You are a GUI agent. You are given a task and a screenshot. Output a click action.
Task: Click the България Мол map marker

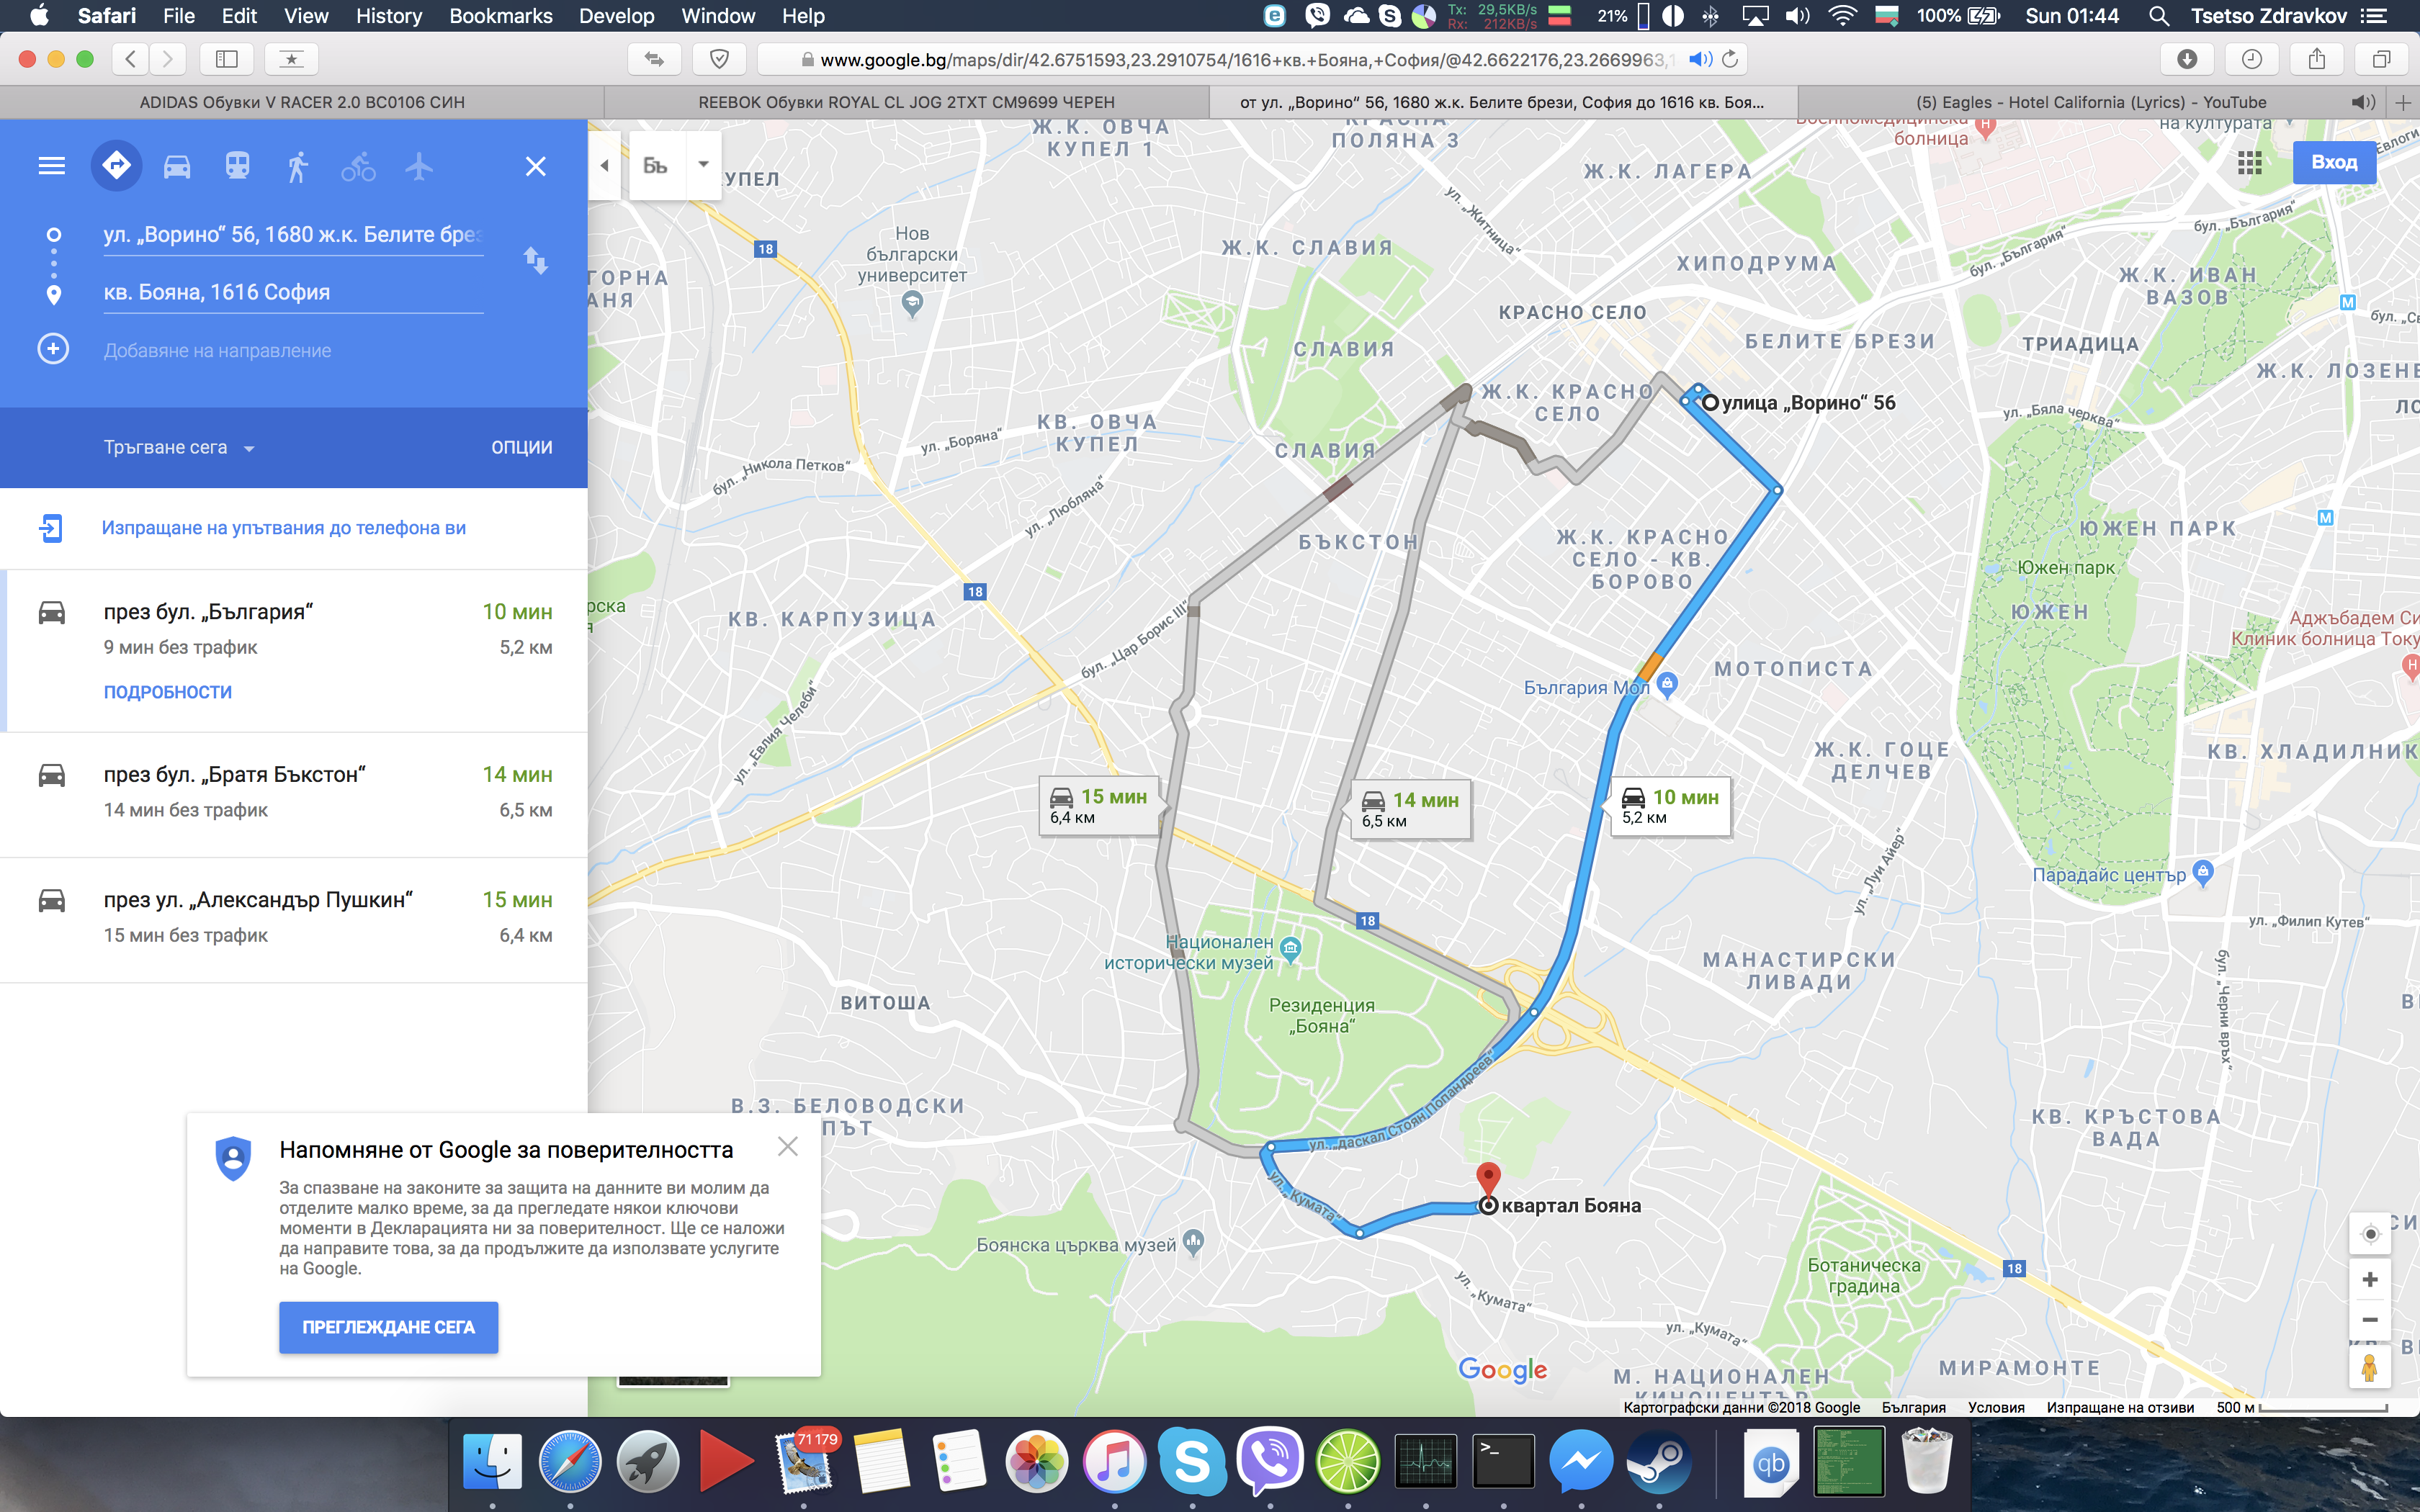1667,685
